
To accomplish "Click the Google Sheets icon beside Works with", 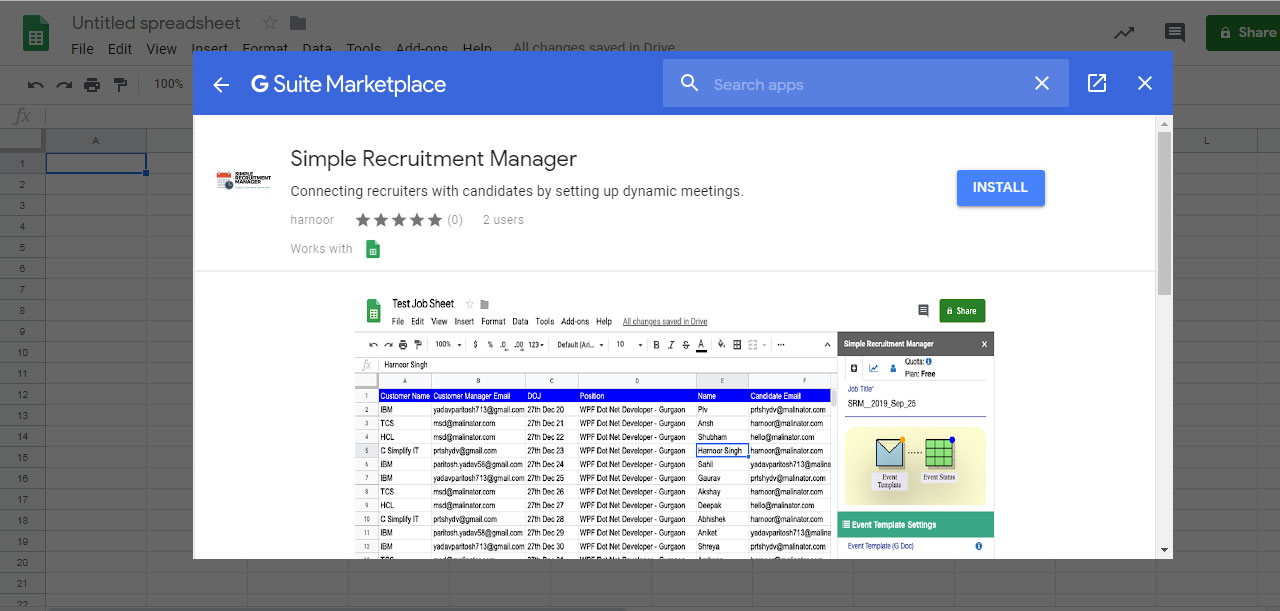I will point(373,249).
